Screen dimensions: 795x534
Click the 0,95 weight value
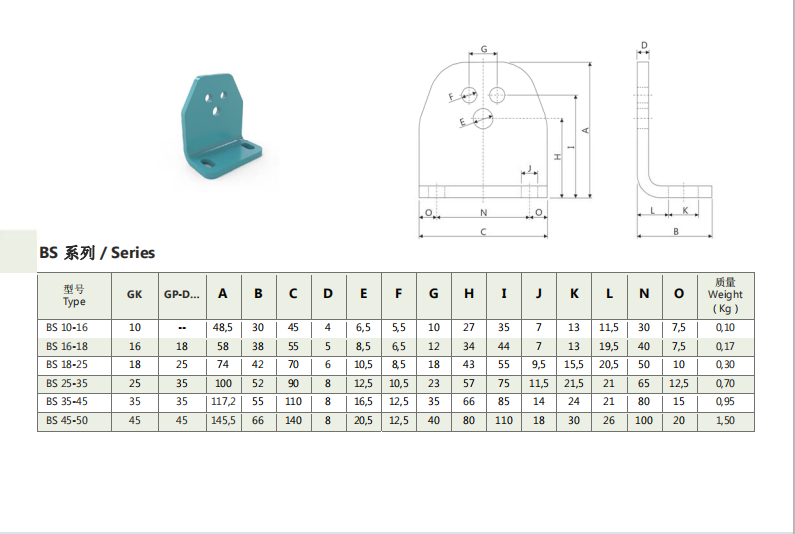click(725, 402)
